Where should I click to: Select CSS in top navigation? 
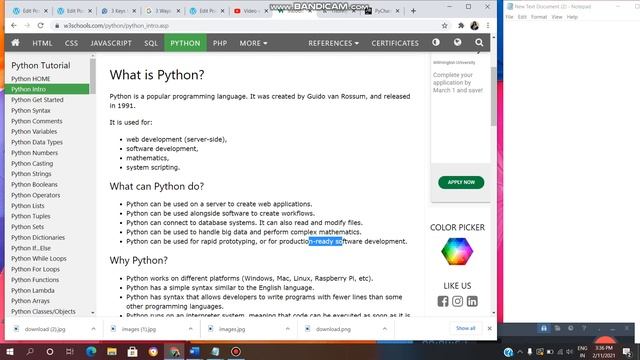point(71,43)
